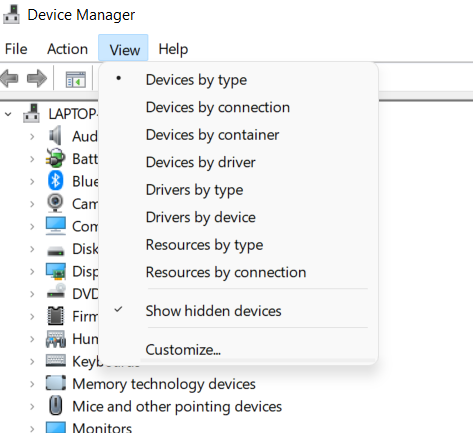Click the show/hide console tree toolbar icon
This screenshot has width=473, height=433.
coord(76,79)
